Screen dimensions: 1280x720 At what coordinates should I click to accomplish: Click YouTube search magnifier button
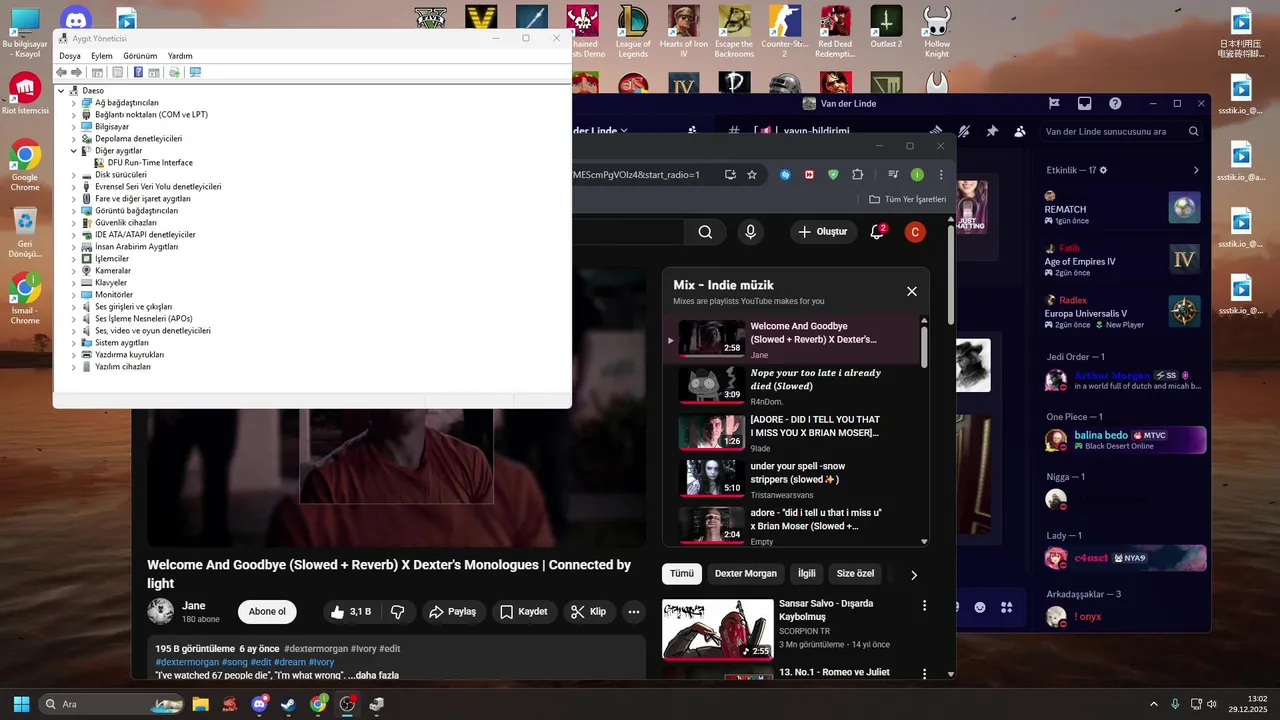coord(705,232)
